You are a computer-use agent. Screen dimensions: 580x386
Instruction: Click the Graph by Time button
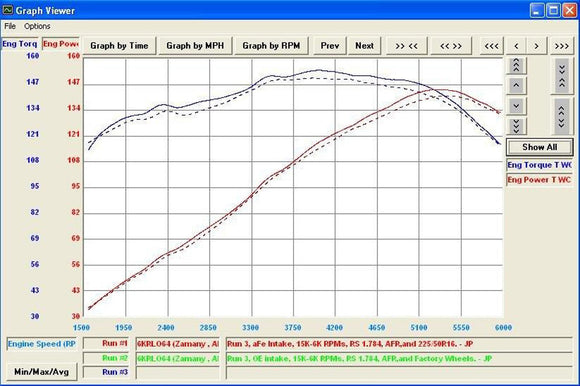[x=119, y=46]
